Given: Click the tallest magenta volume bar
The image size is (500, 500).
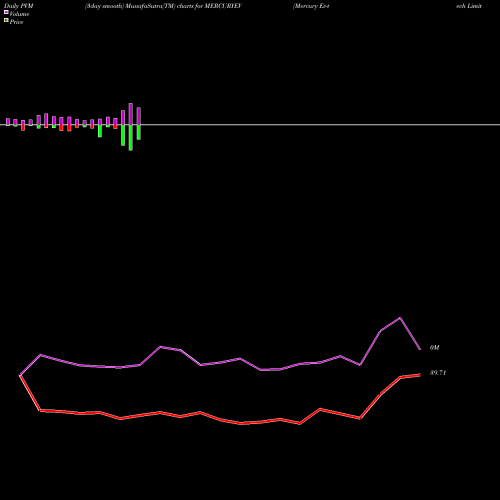Looking at the screenshot, I should [x=131, y=114].
